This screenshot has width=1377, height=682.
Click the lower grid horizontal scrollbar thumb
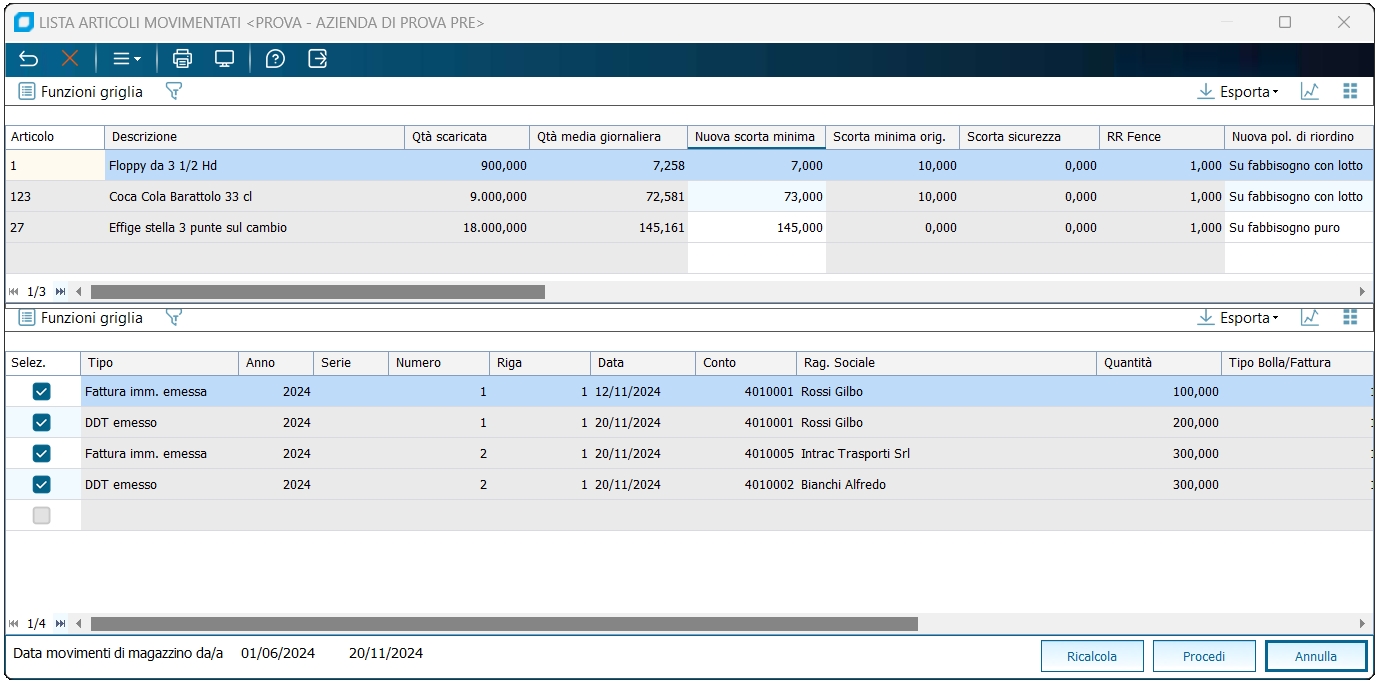point(504,624)
